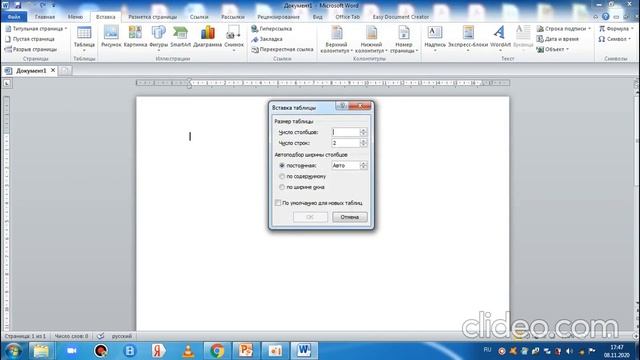Add a Закладка bookmark
Viewport: 640px width, 360px height.
point(267,39)
